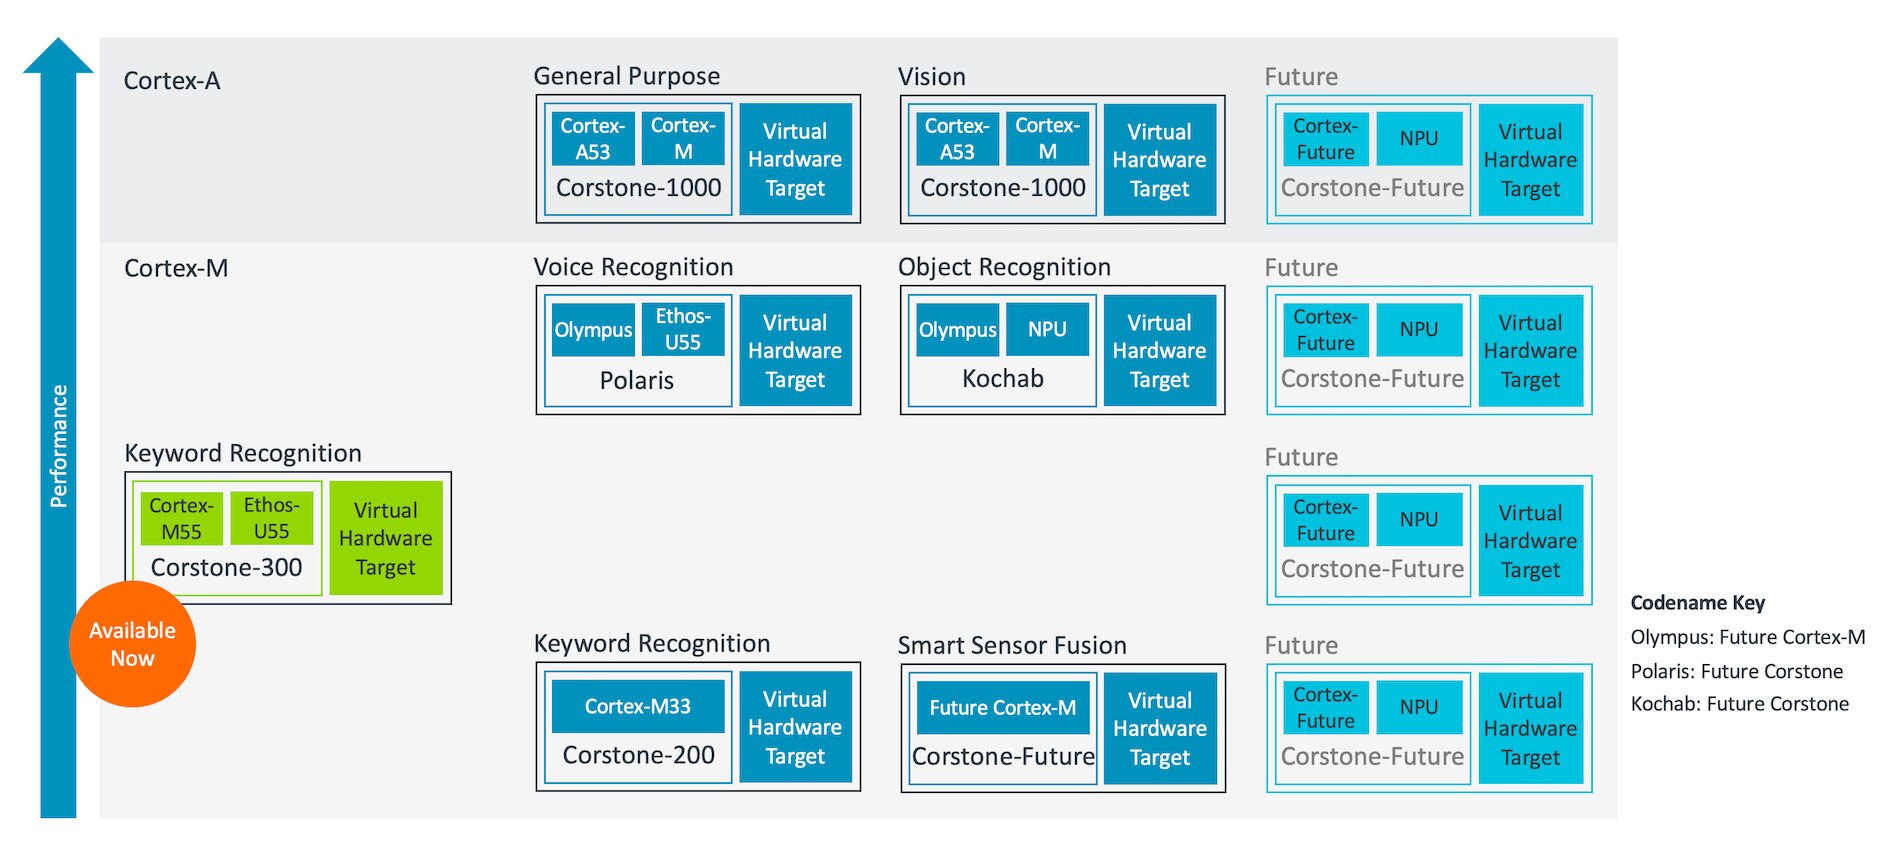Click the Codename Key heading
The width and height of the screenshot is (1900, 860).
(x=1697, y=603)
